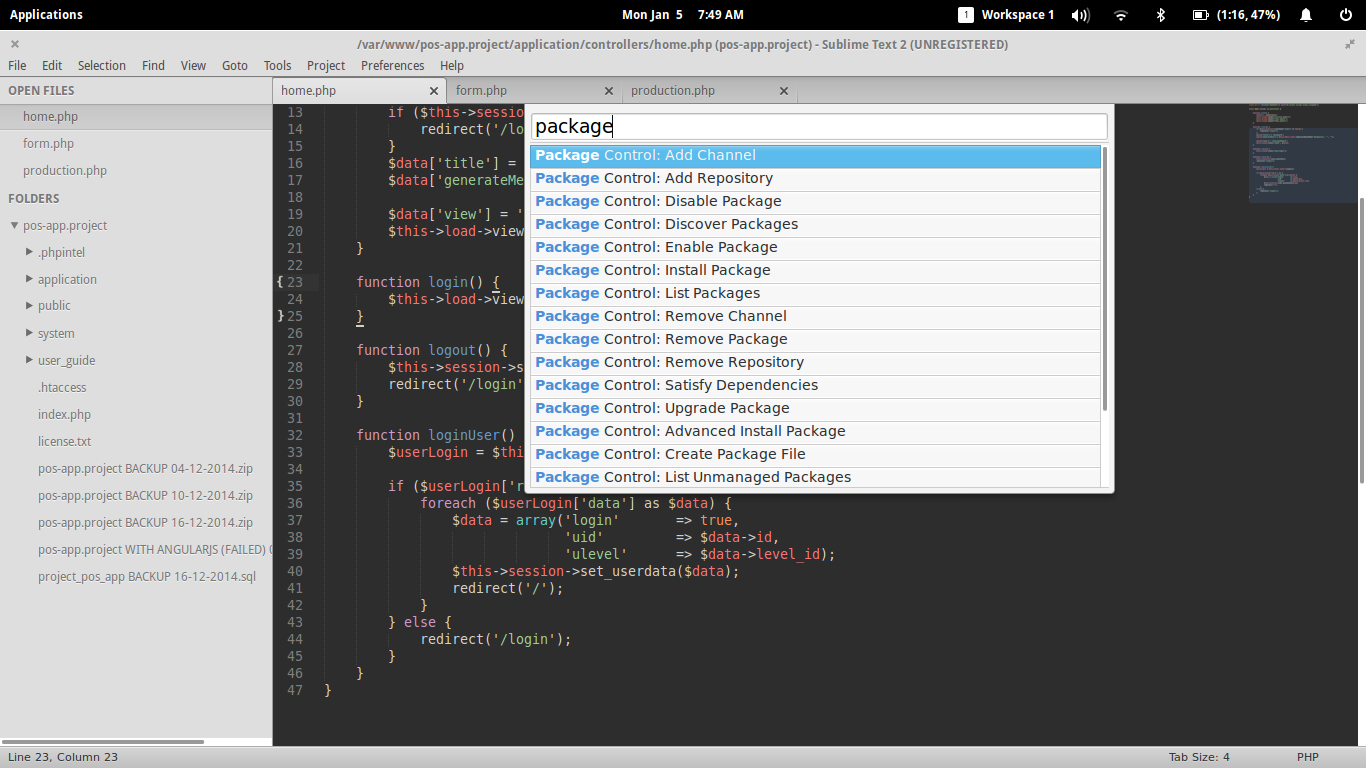The image size is (1366, 768).
Task: Open the Bluetooth indicator
Action: click(1161, 15)
